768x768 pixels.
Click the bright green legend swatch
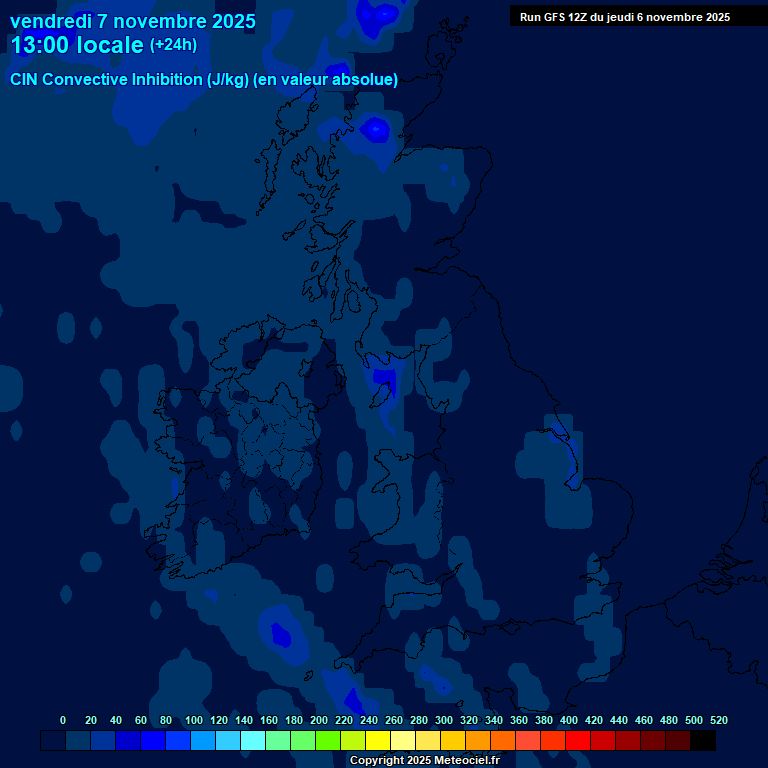click(x=328, y=740)
